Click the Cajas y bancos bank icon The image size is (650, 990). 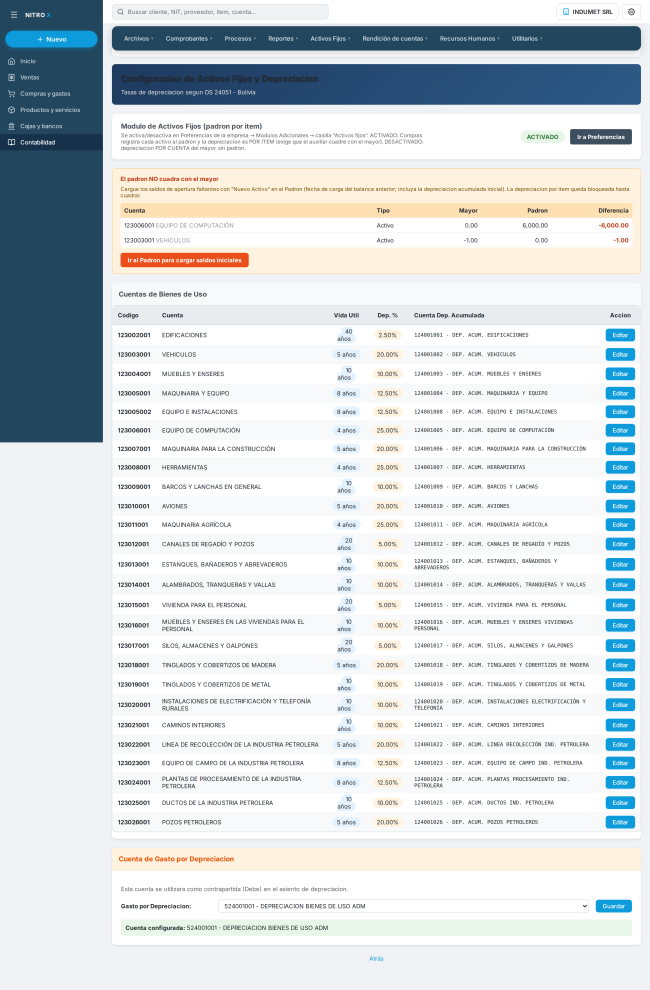point(11,126)
